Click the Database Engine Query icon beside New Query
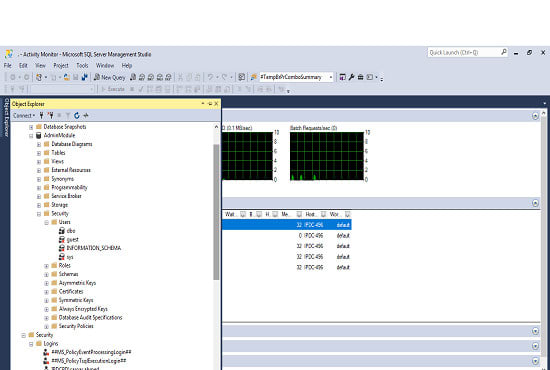Image resolution: width=550 pixels, height=370 pixels. click(x=133, y=78)
